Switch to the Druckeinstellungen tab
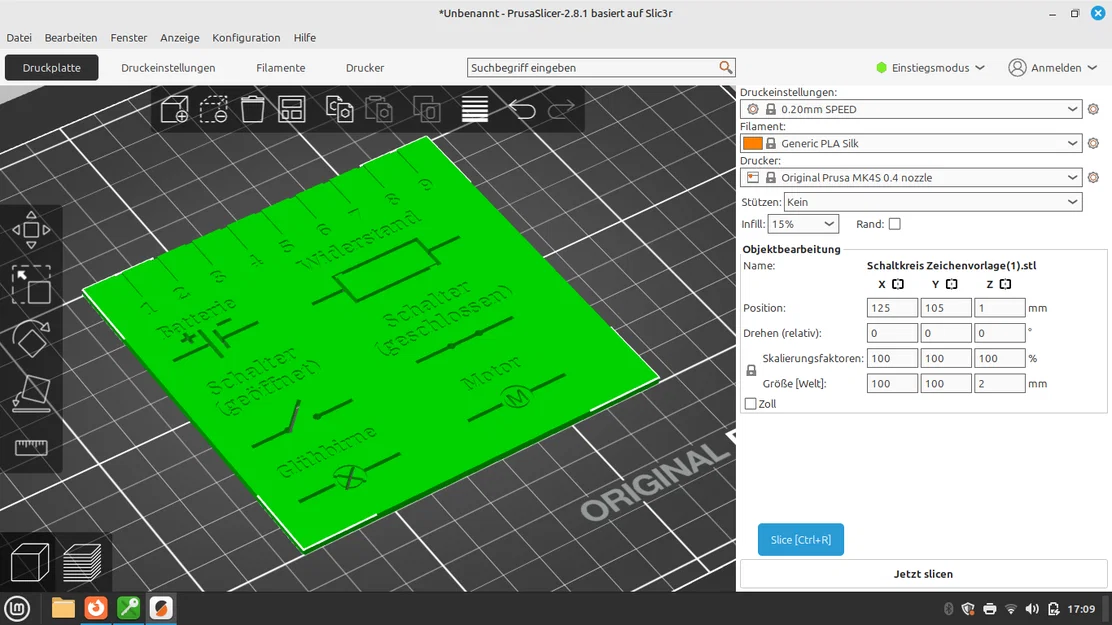Screen dimensions: 1112x625 click(x=168, y=67)
